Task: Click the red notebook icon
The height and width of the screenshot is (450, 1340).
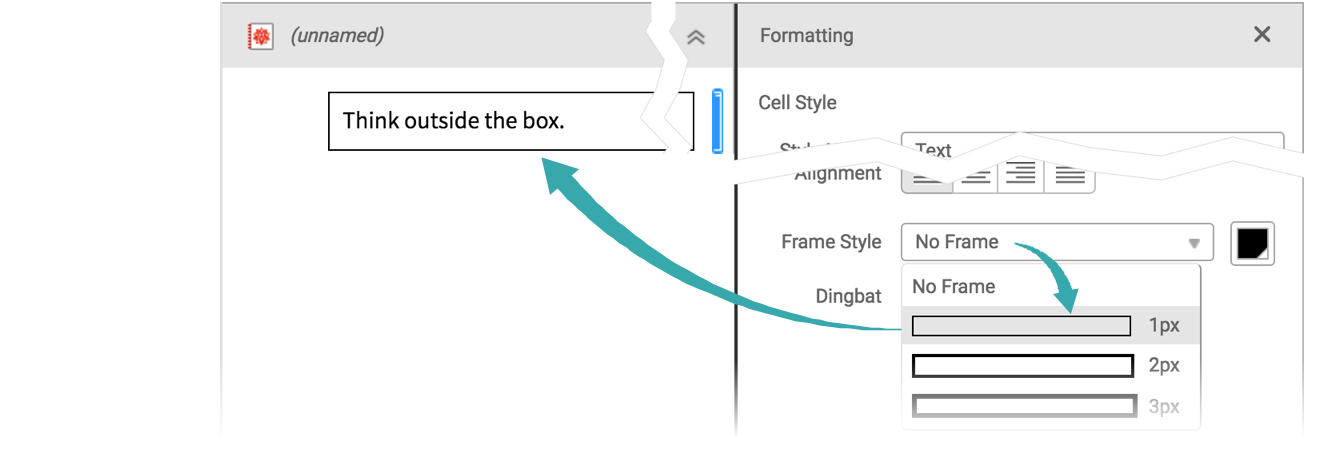Action: (x=260, y=36)
